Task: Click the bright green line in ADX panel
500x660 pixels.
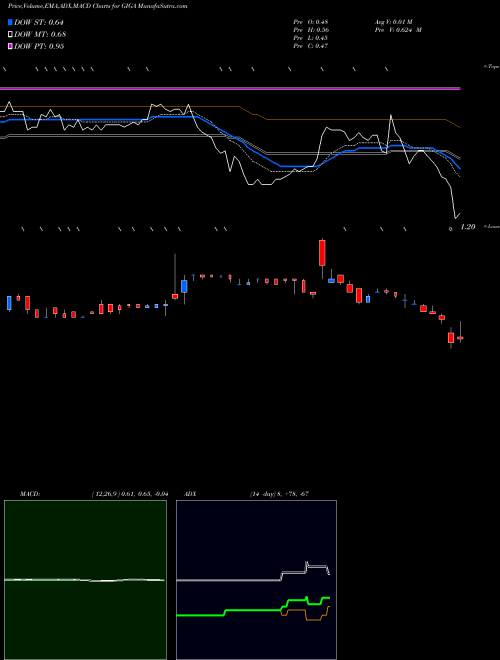Action: [253, 610]
